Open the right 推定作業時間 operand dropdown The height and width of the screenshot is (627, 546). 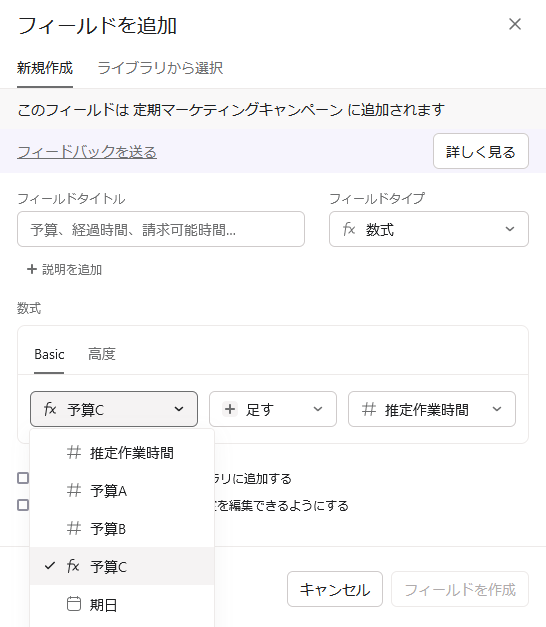(432, 409)
